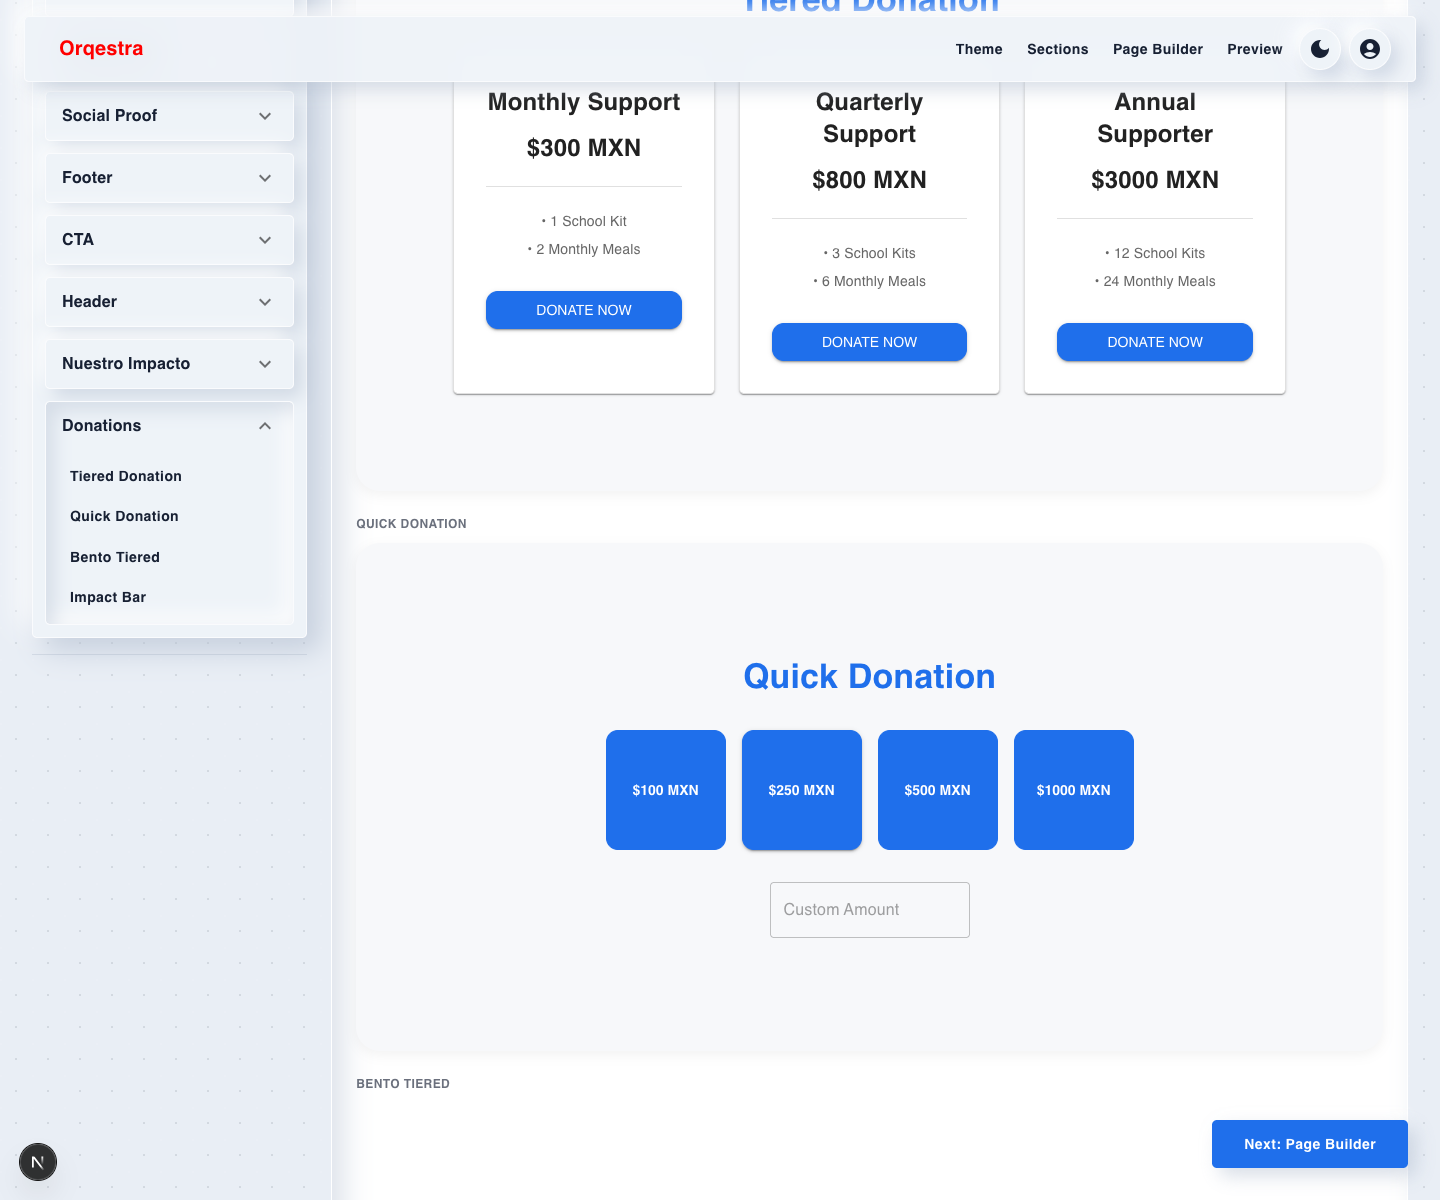Click the CTA section label

78,240
